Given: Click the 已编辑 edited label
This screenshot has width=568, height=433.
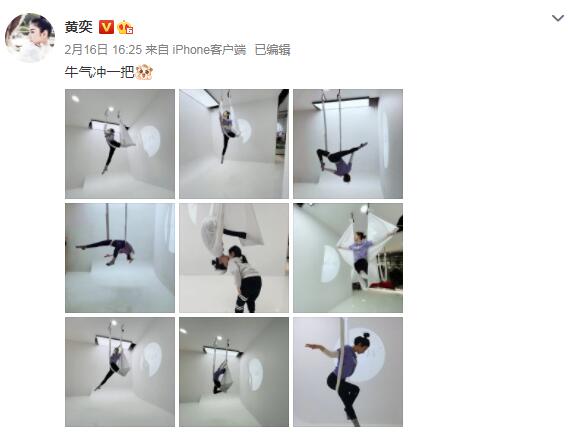Looking at the screenshot, I should coord(272,50).
